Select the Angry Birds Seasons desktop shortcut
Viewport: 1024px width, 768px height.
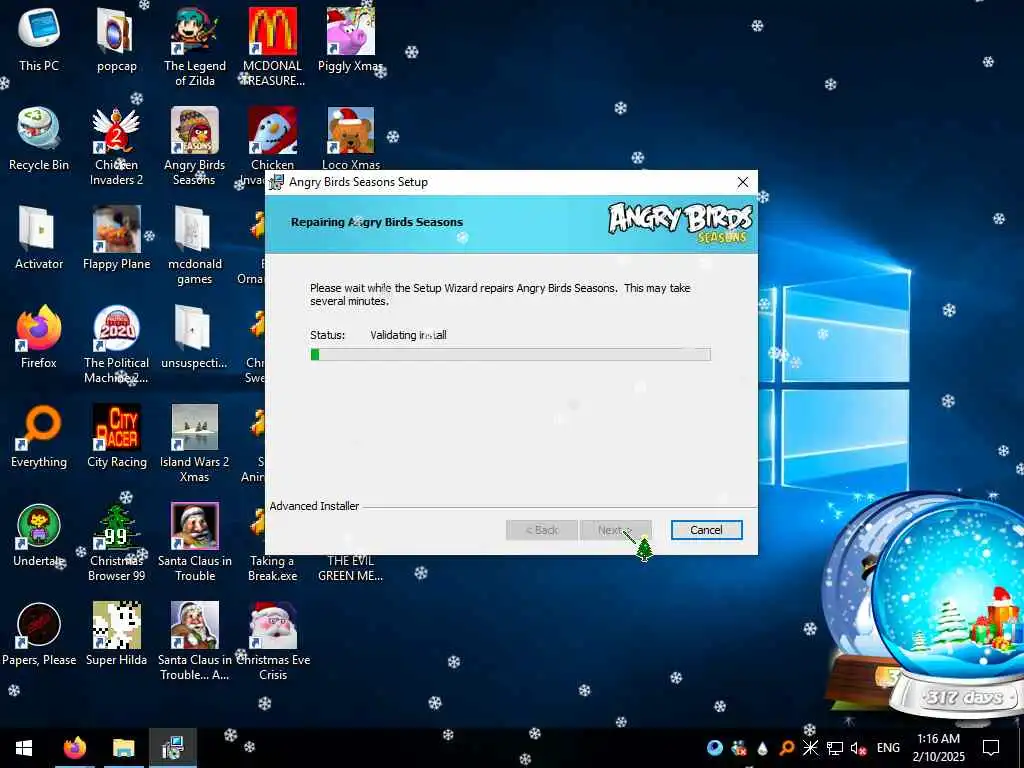[x=195, y=145]
